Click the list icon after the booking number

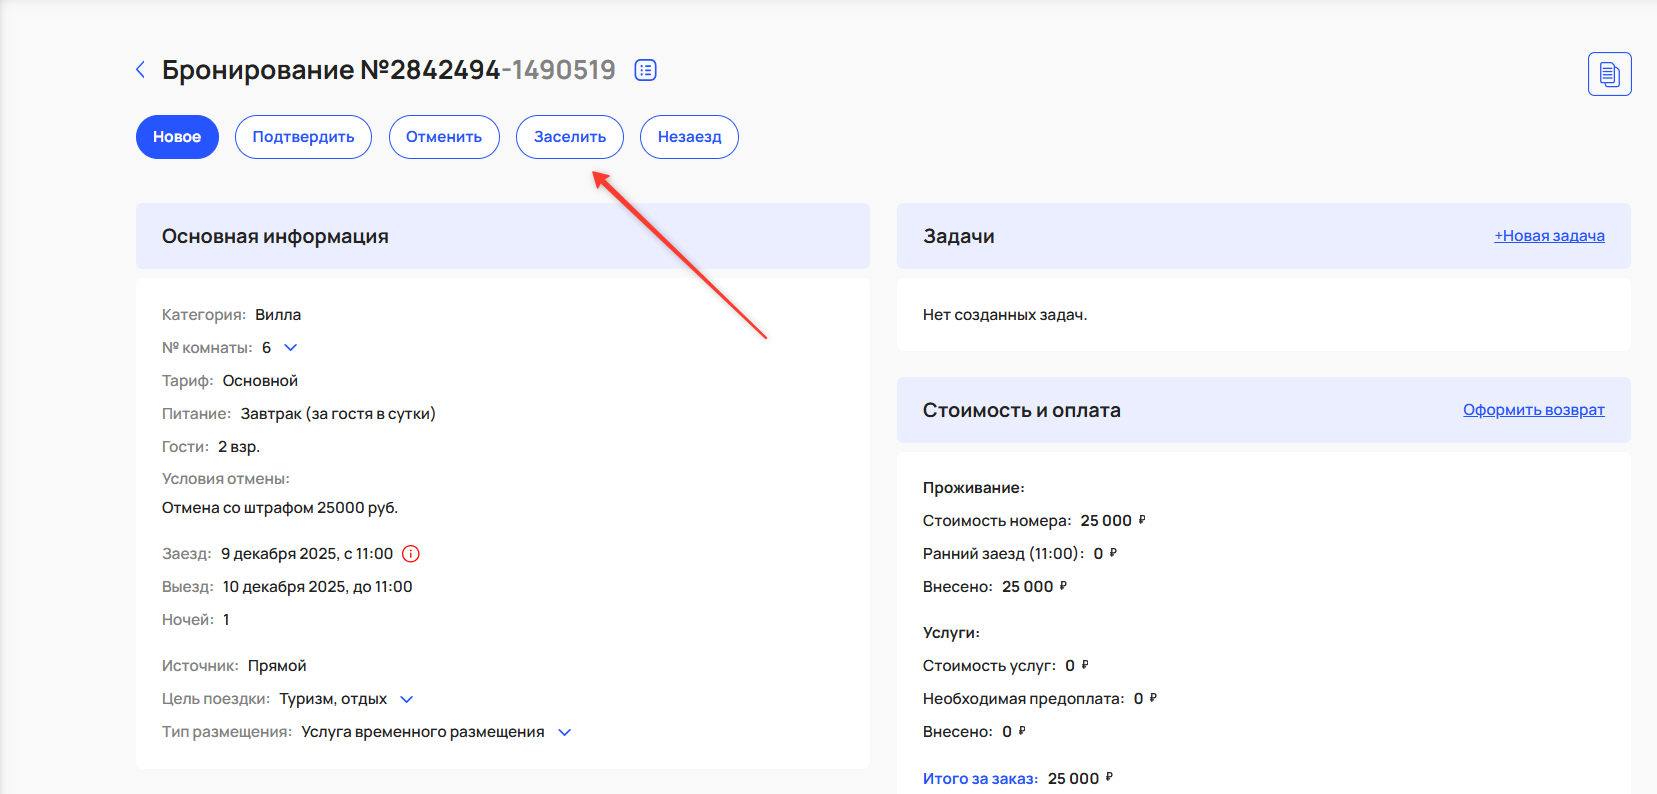coord(646,70)
